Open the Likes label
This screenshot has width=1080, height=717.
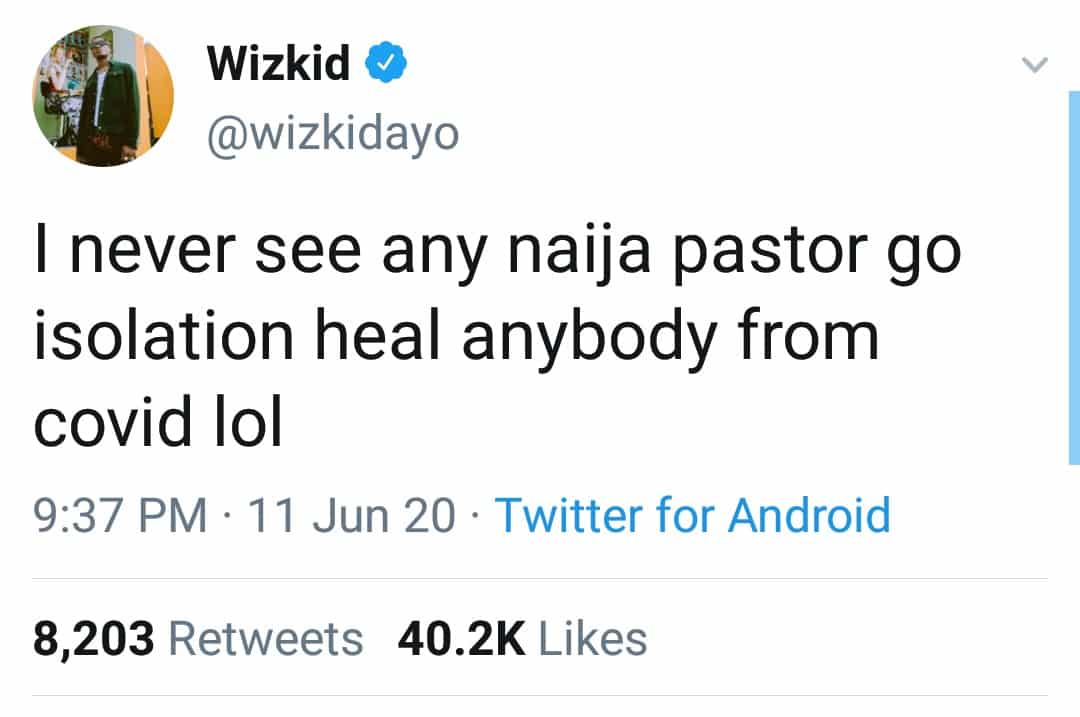click(593, 638)
